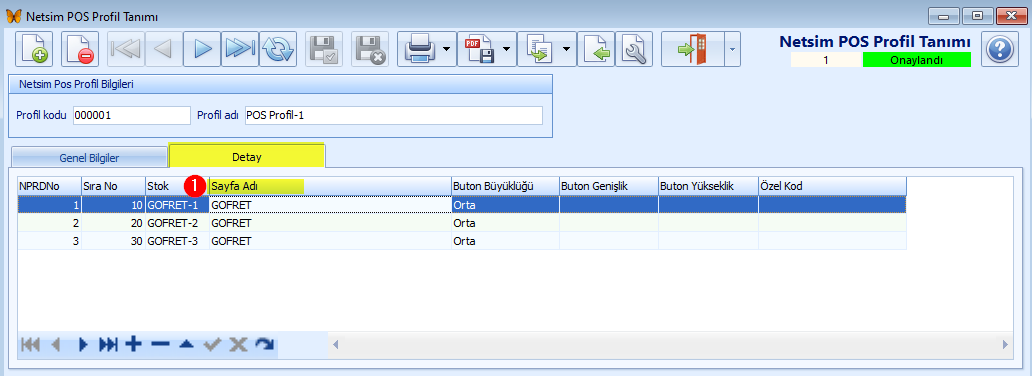Click Sıra No cell with value 20
The image size is (1032, 376).
113,223
